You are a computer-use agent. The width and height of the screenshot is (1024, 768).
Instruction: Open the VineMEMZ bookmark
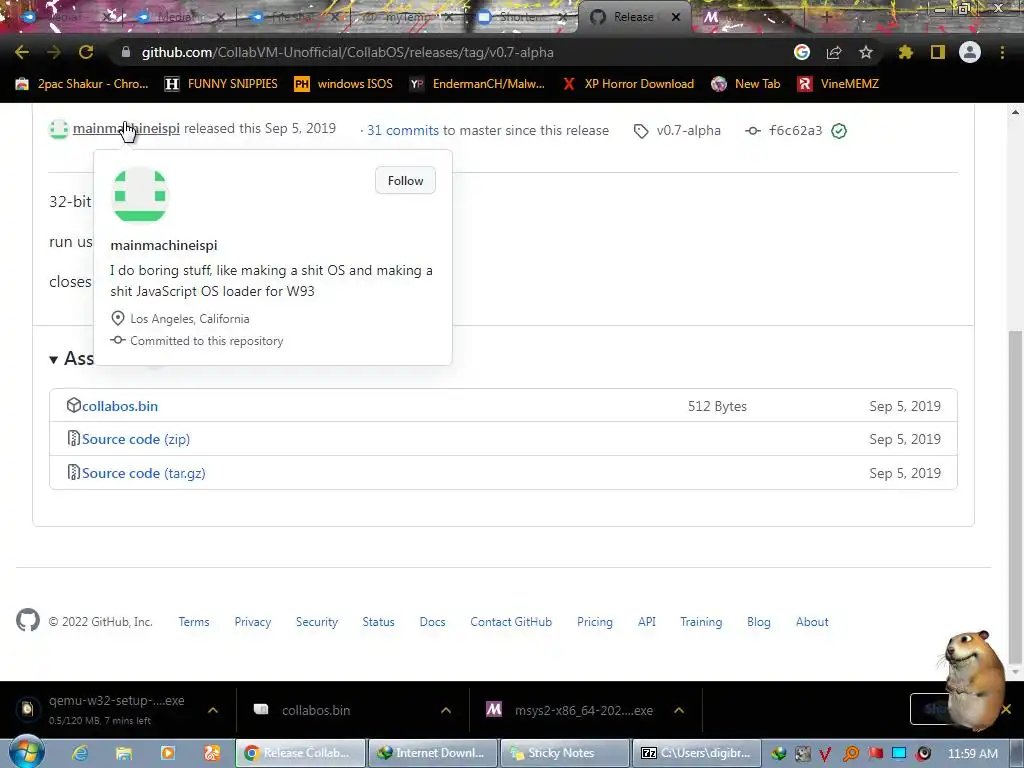838,84
